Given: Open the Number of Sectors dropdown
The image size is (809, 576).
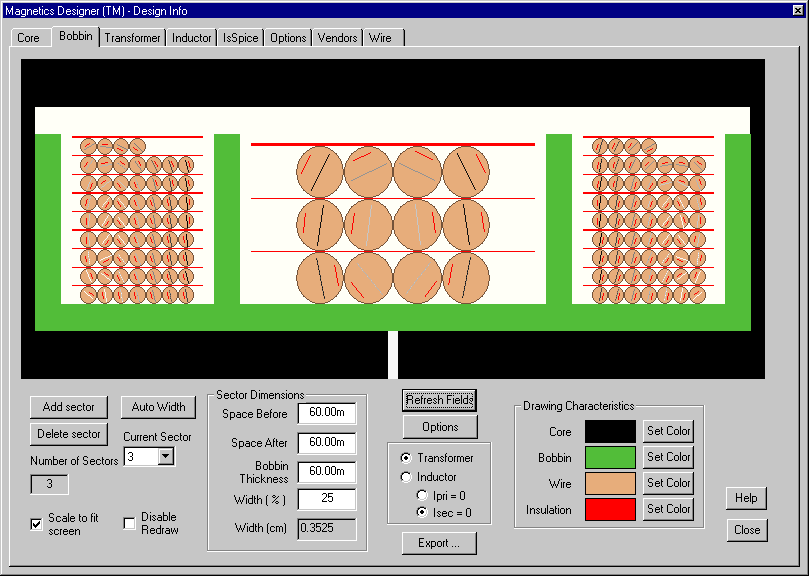Looking at the screenshot, I should click(x=147, y=457).
